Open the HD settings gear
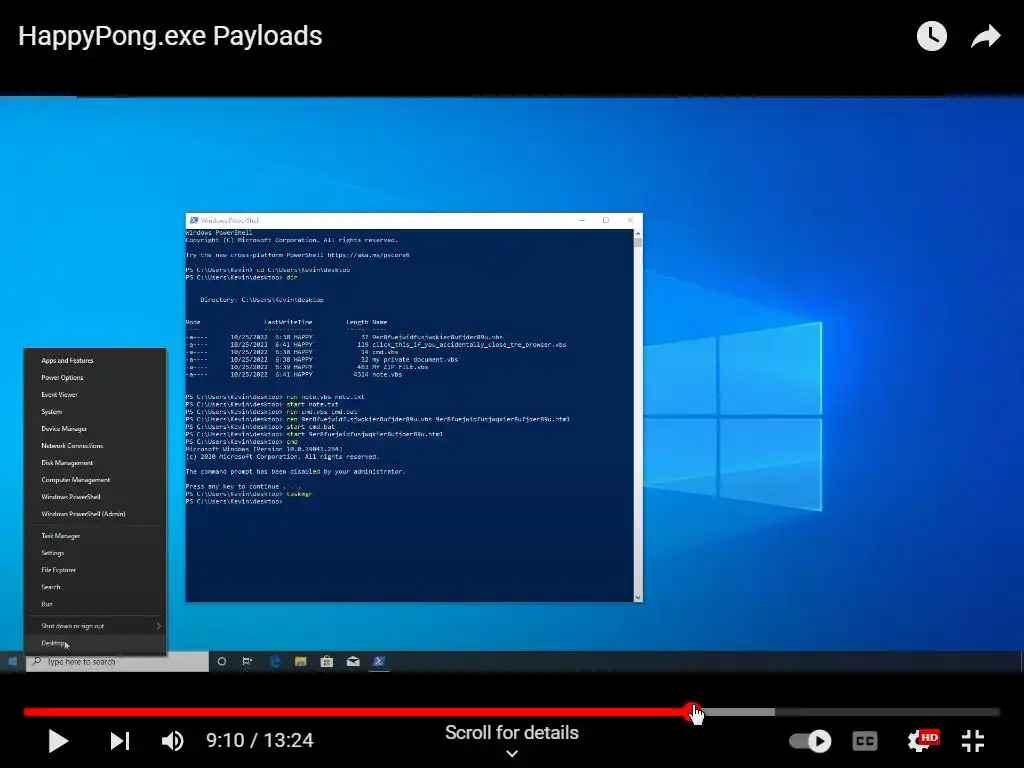 click(922, 740)
